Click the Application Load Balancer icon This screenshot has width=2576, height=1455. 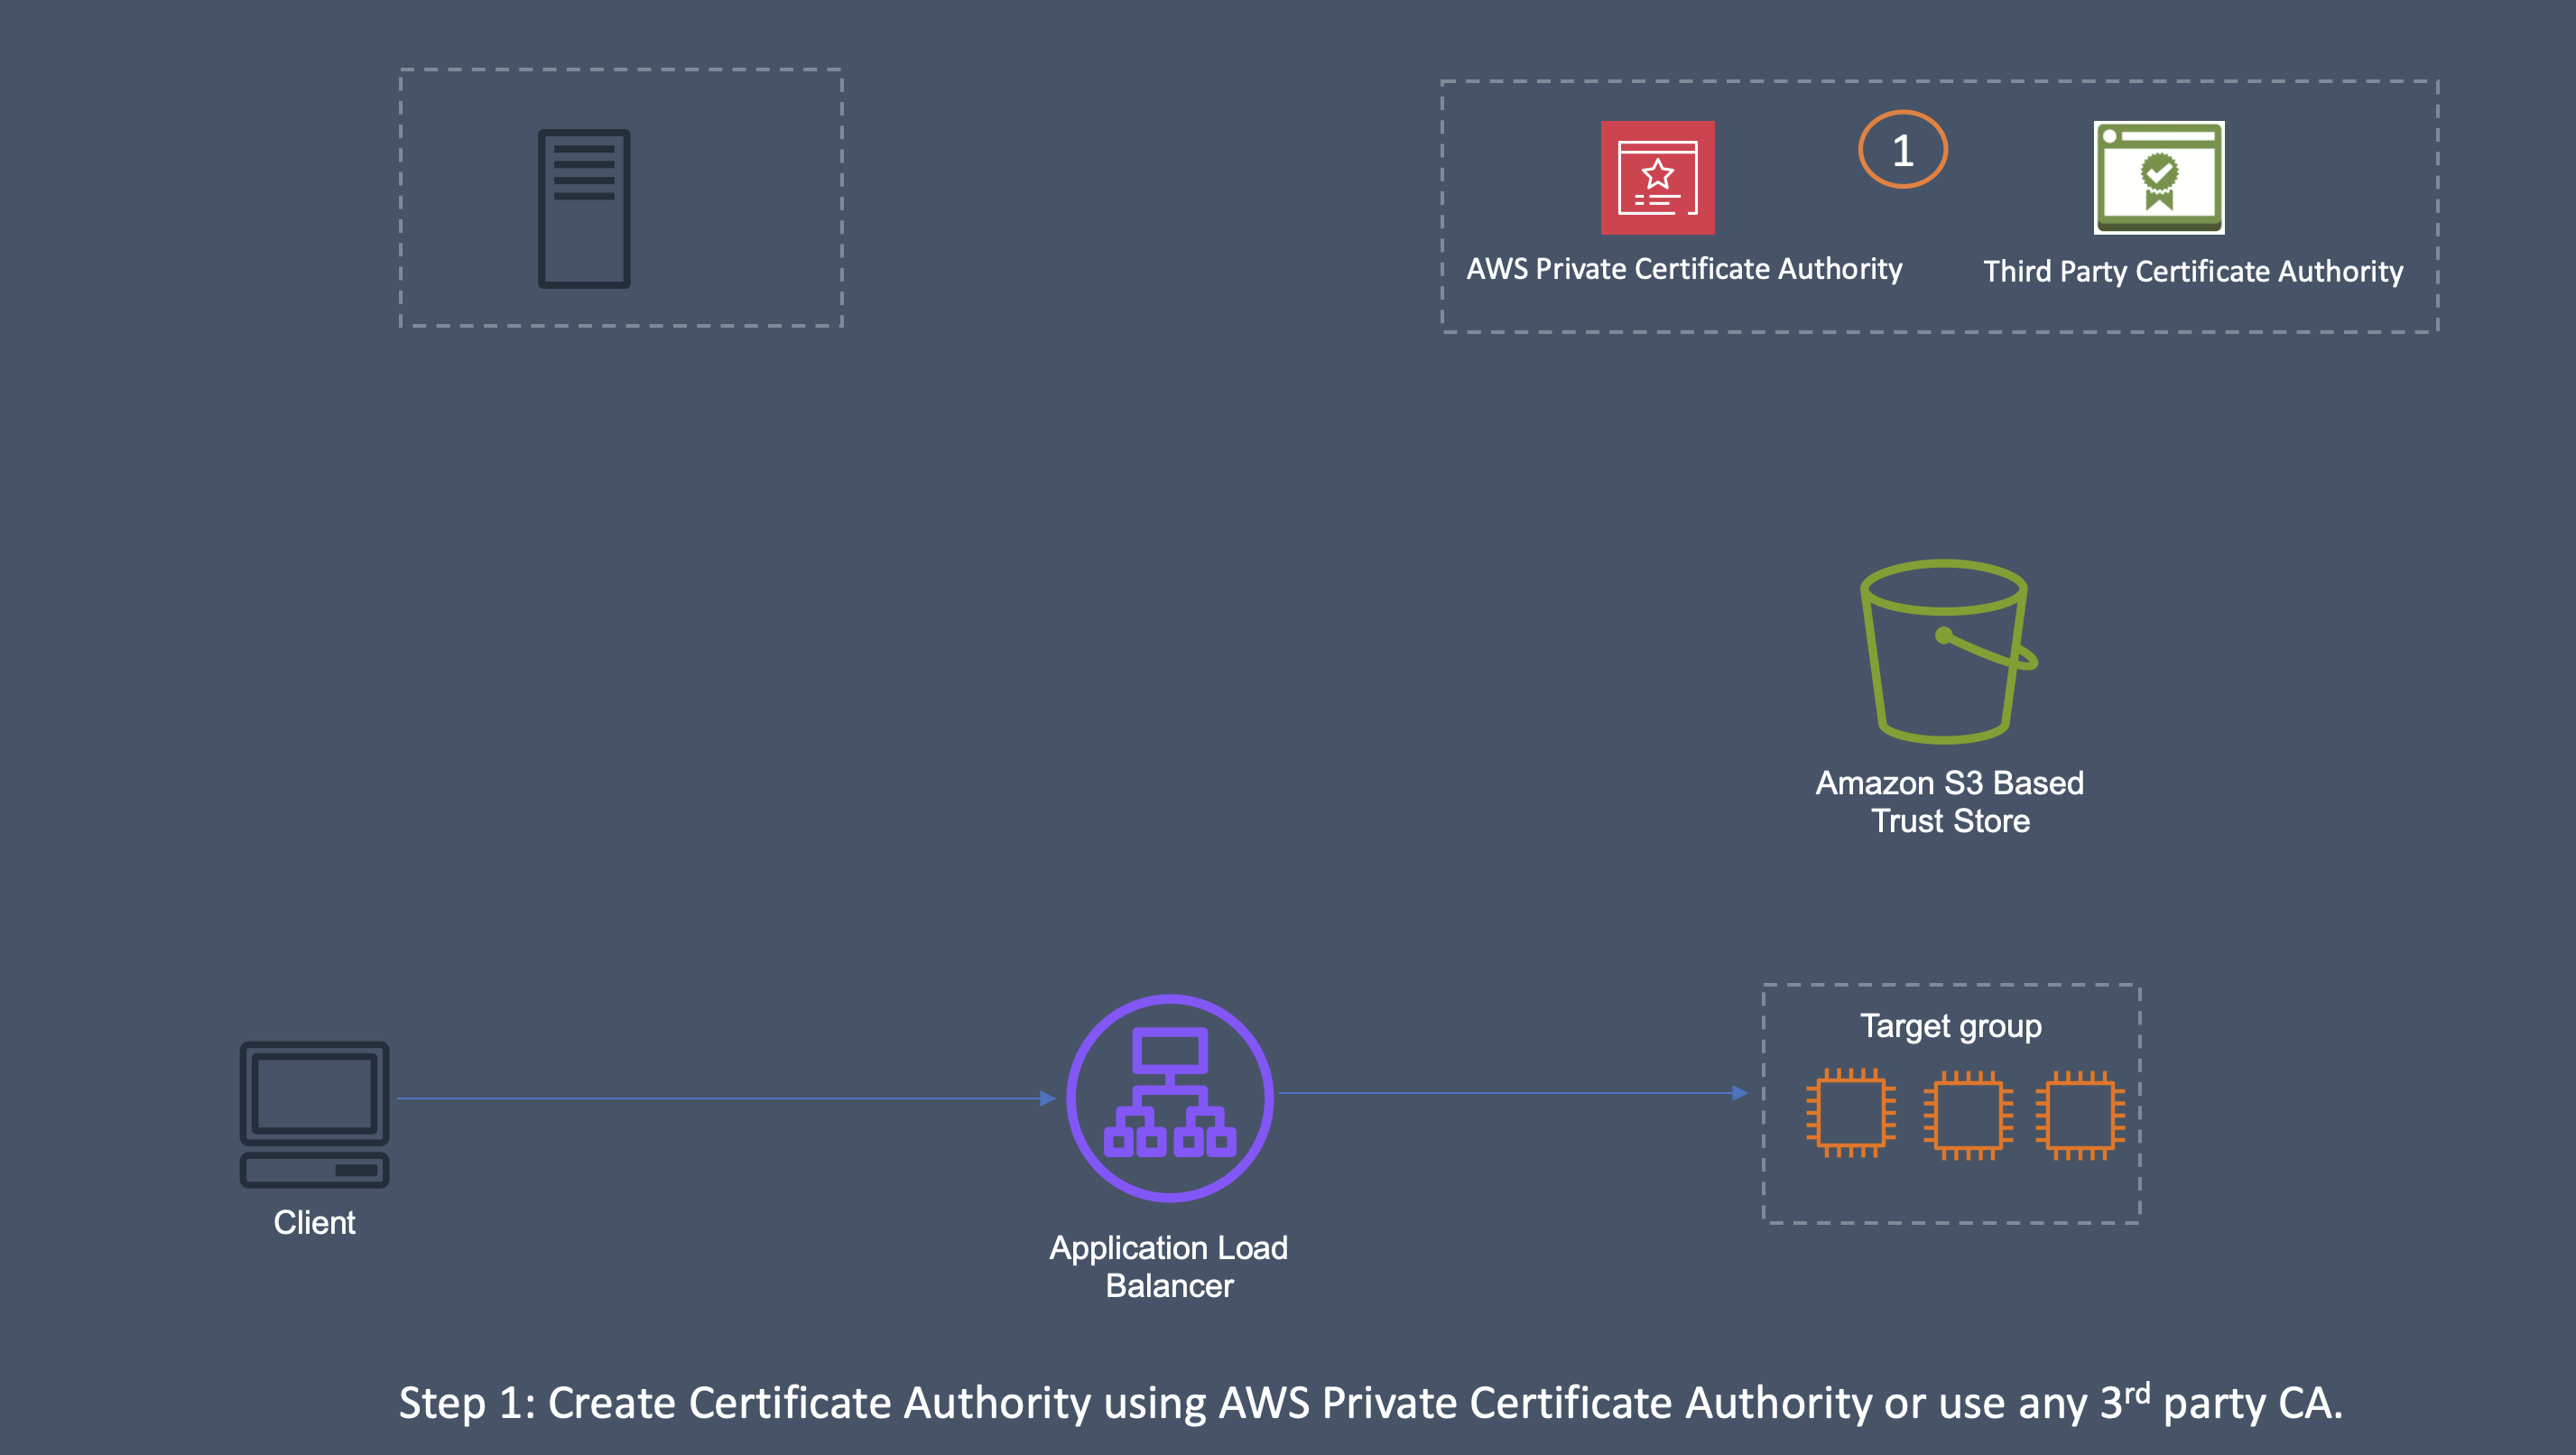(x=1169, y=1097)
